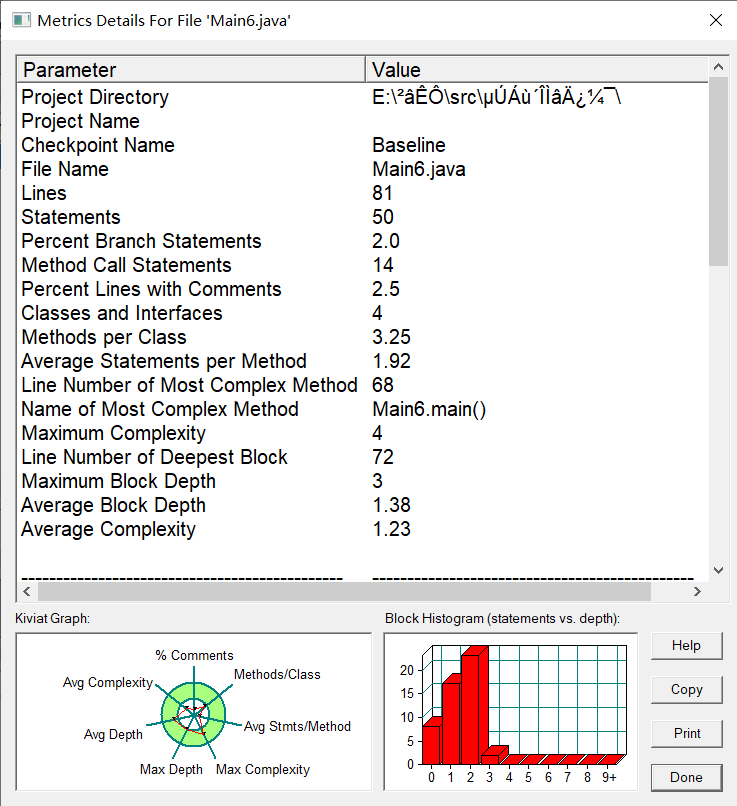Click the Max Complexity axis label
The height and width of the screenshot is (806, 737).
263,770
